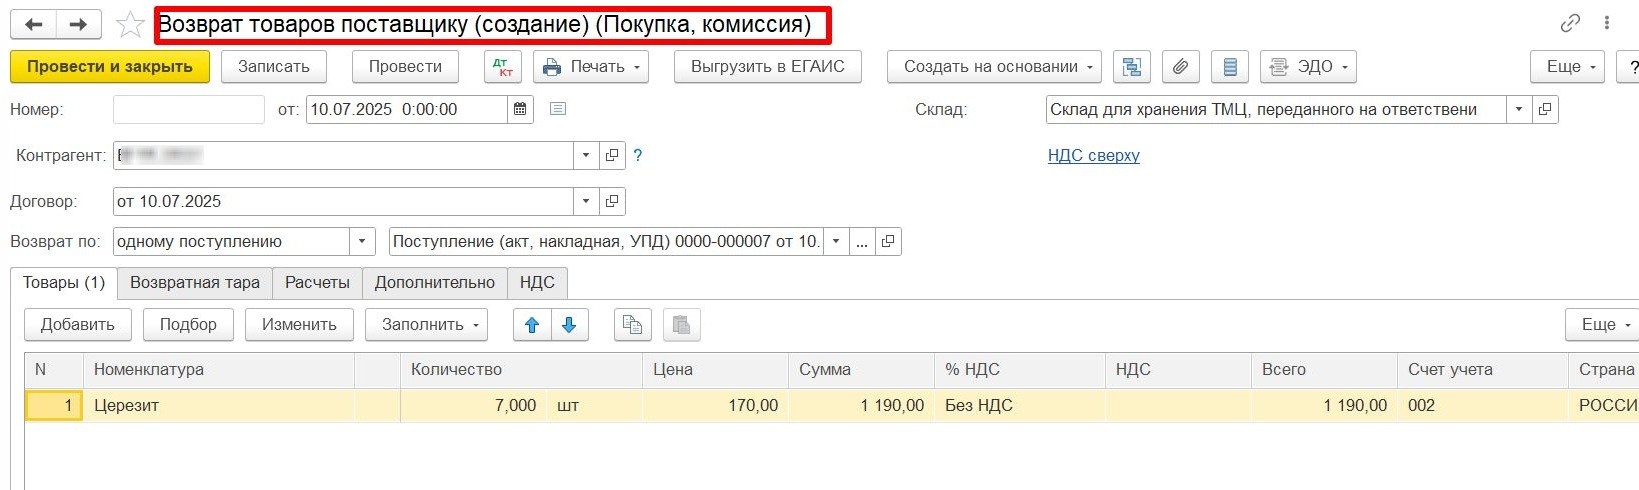Open the НДС сверху link
The height and width of the screenshot is (490, 1639).
click(x=1094, y=156)
